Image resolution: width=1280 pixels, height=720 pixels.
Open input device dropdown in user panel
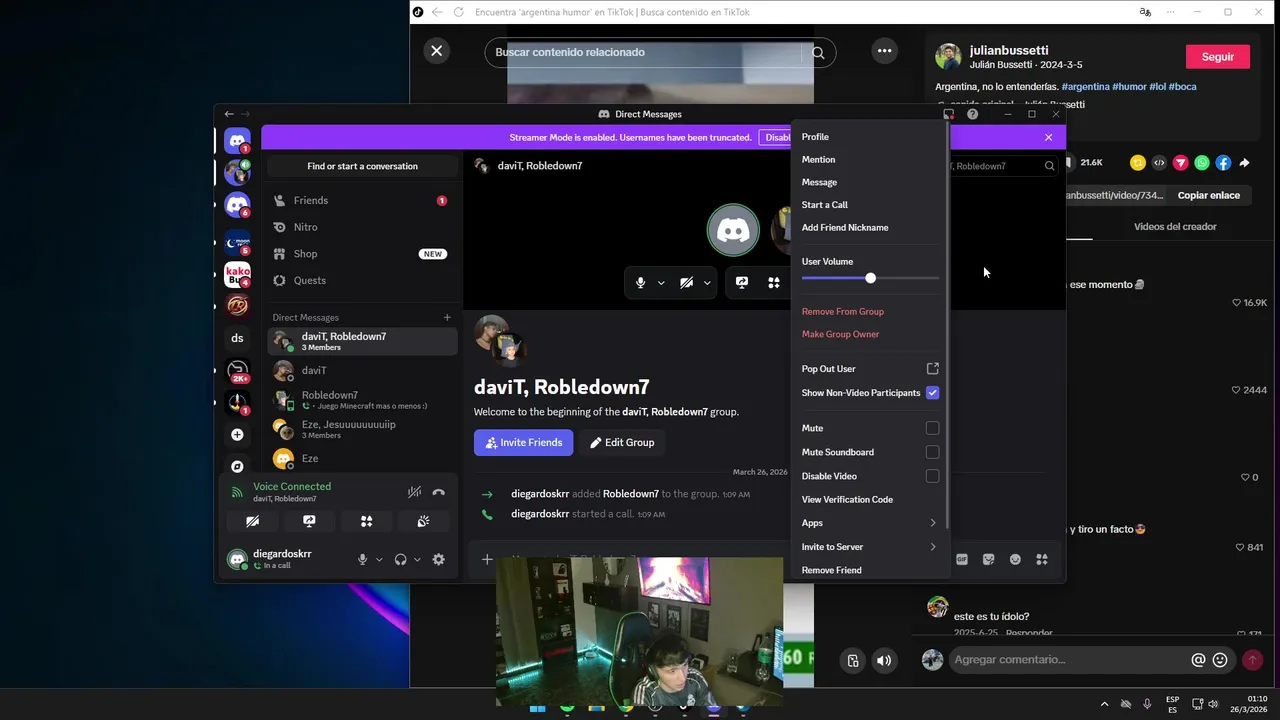[x=379, y=560]
